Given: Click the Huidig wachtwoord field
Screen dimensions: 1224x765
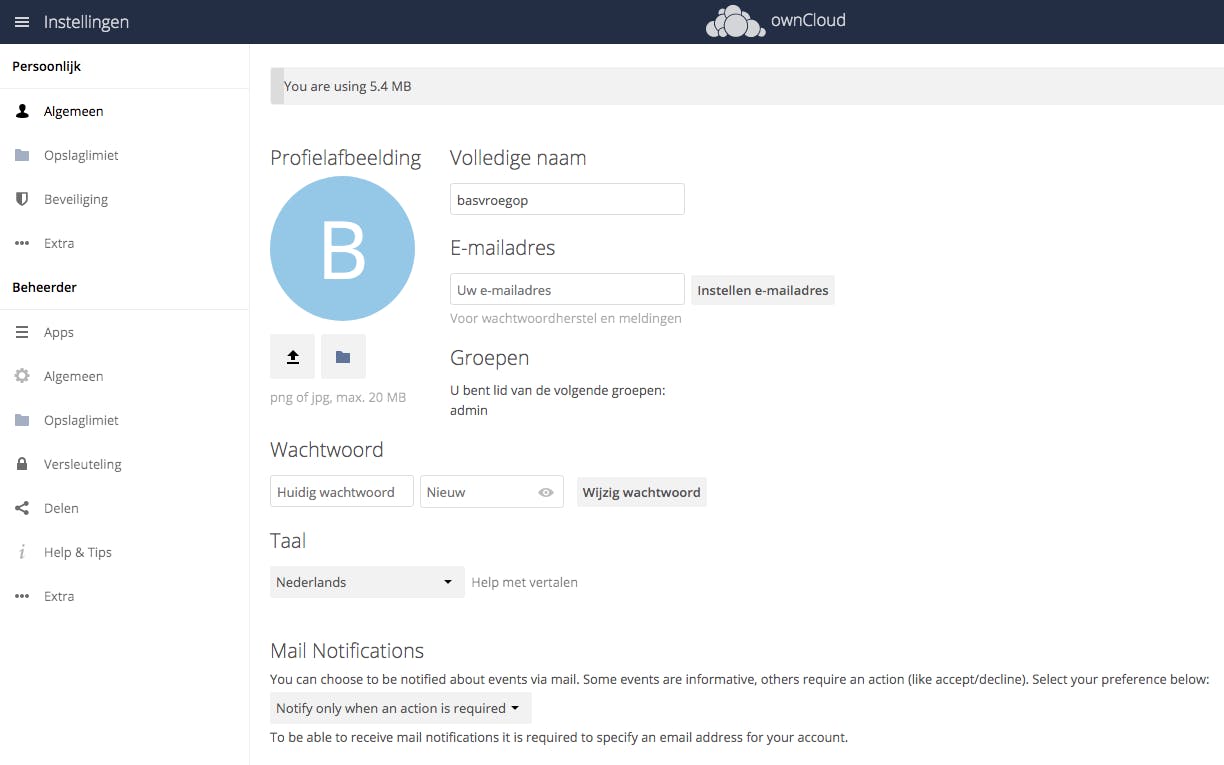Looking at the screenshot, I should pos(342,492).
